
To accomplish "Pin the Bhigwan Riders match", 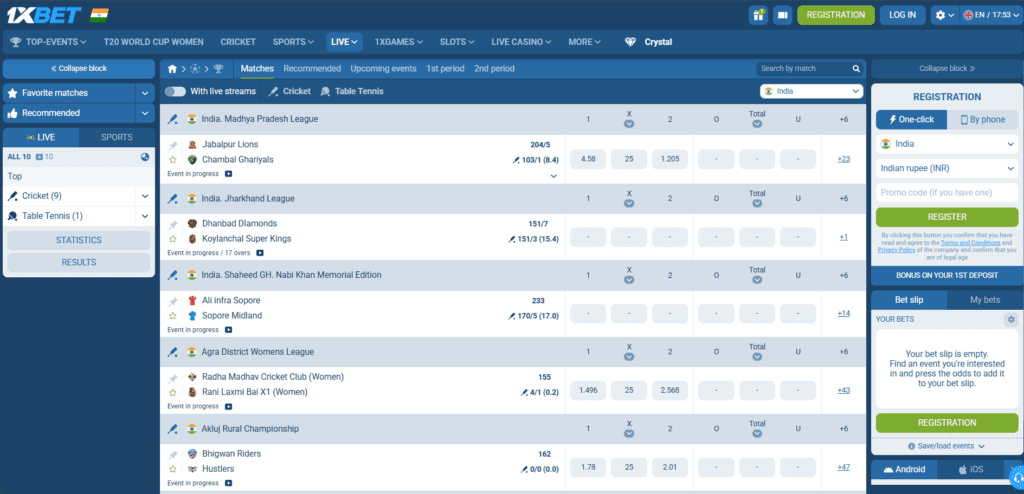I will [173, 454].
